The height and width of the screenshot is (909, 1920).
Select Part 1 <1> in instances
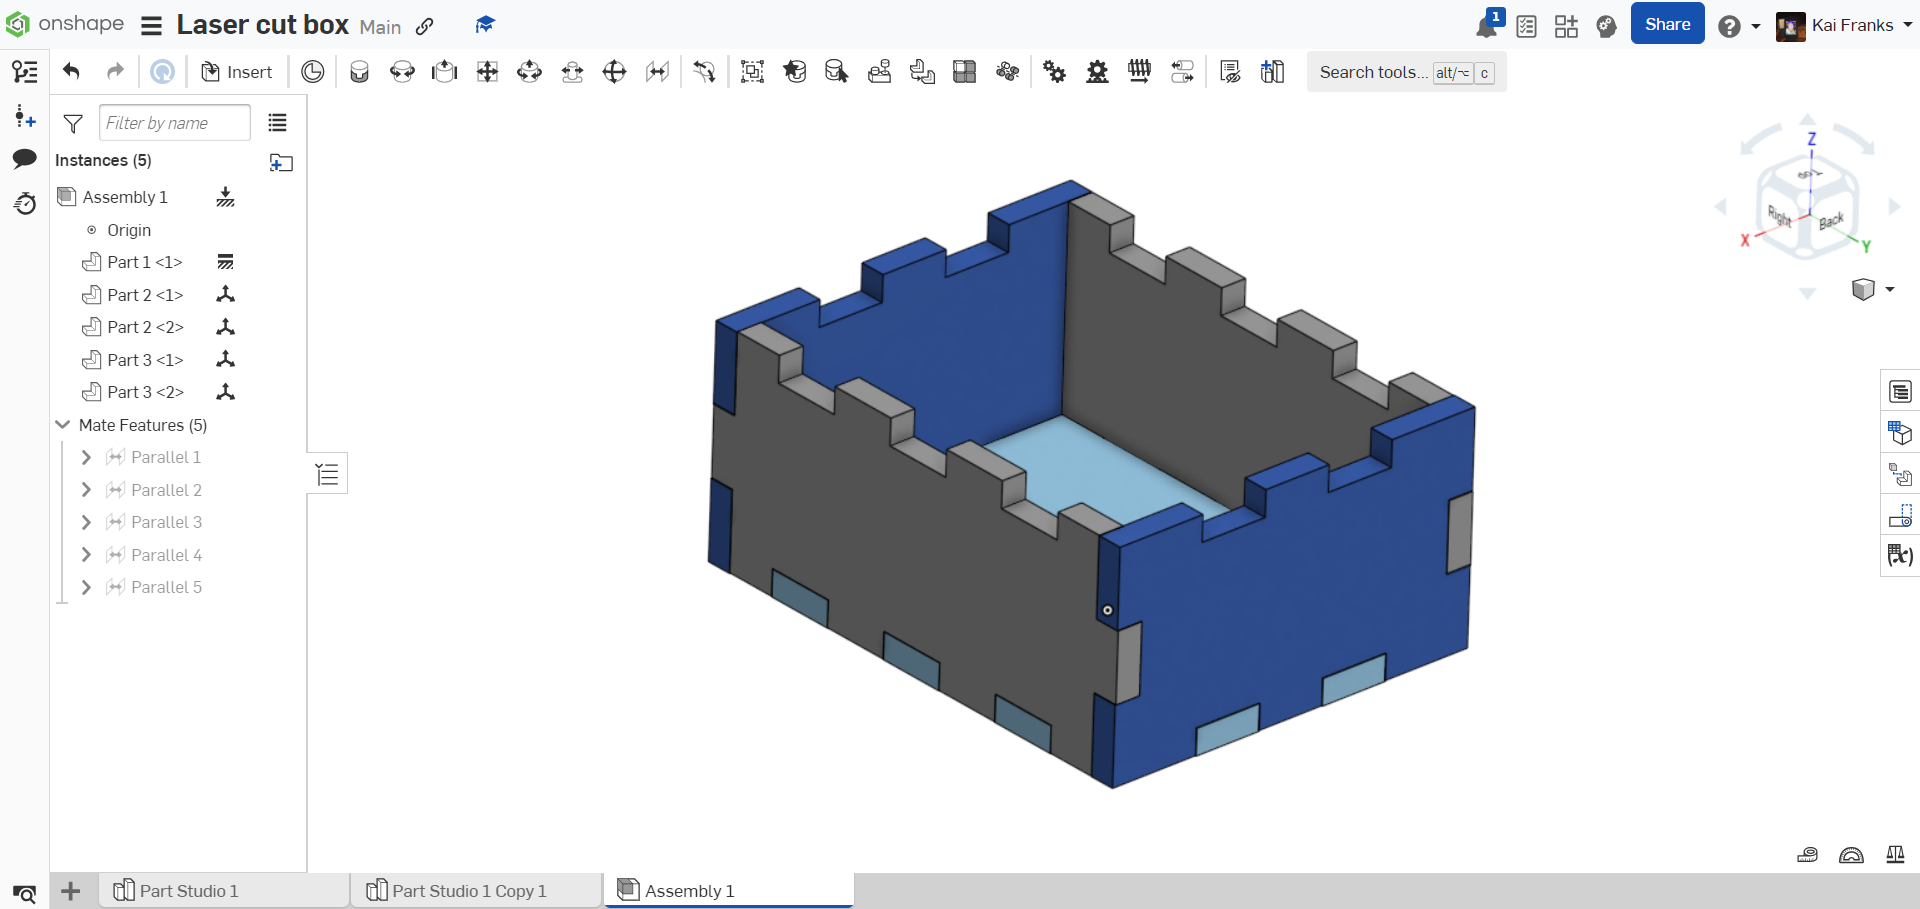pyautogui.click(x=144, y=262)
